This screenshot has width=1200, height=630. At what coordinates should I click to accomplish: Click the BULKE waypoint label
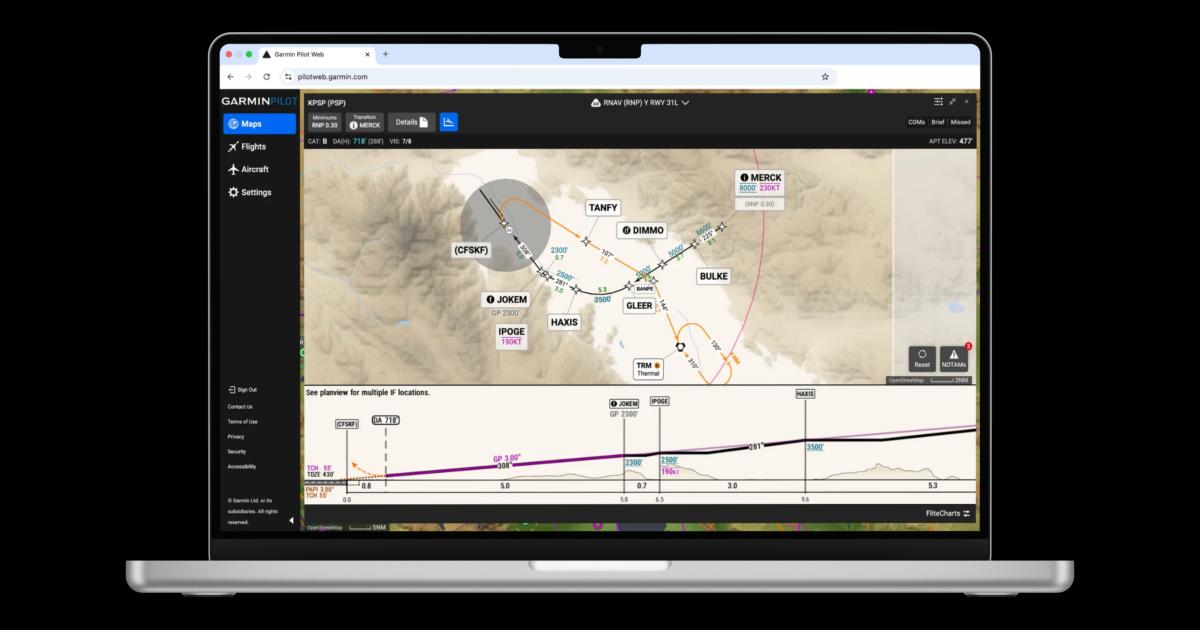coord(714,275)
